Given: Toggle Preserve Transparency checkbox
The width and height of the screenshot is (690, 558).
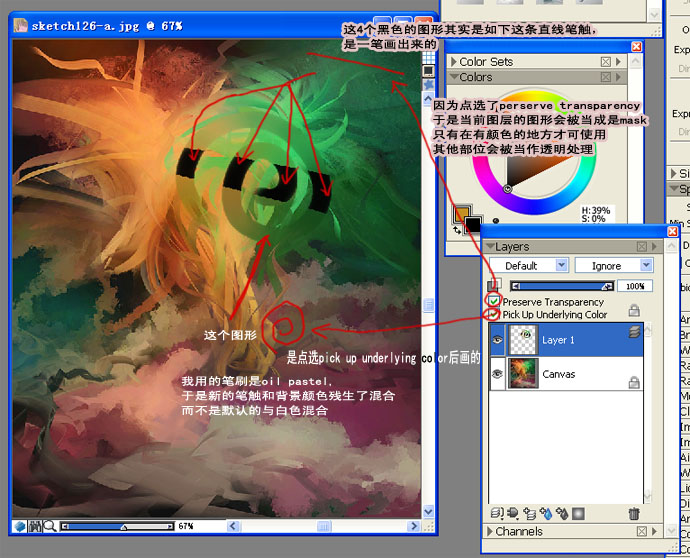Looking at the screenshot, I should pos(494,301).
